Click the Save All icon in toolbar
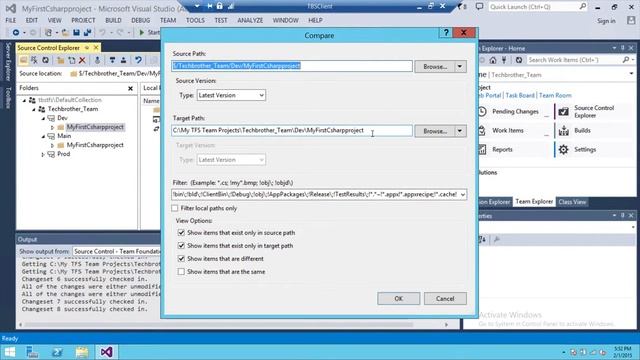Screen dimensions: 640x360 coord(87,32)
